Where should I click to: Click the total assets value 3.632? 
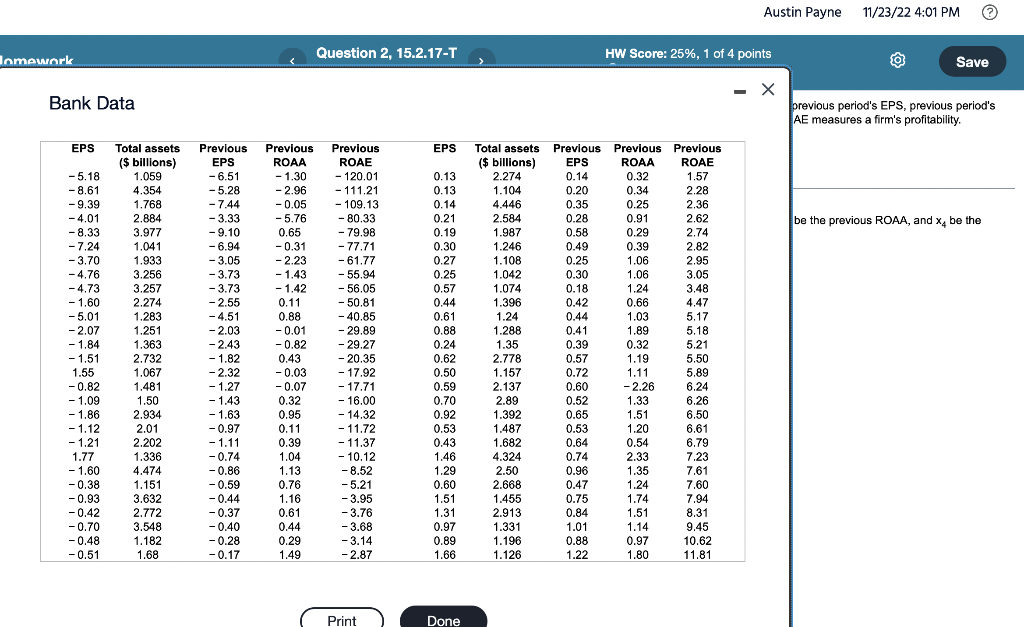[x=148, y=499]
